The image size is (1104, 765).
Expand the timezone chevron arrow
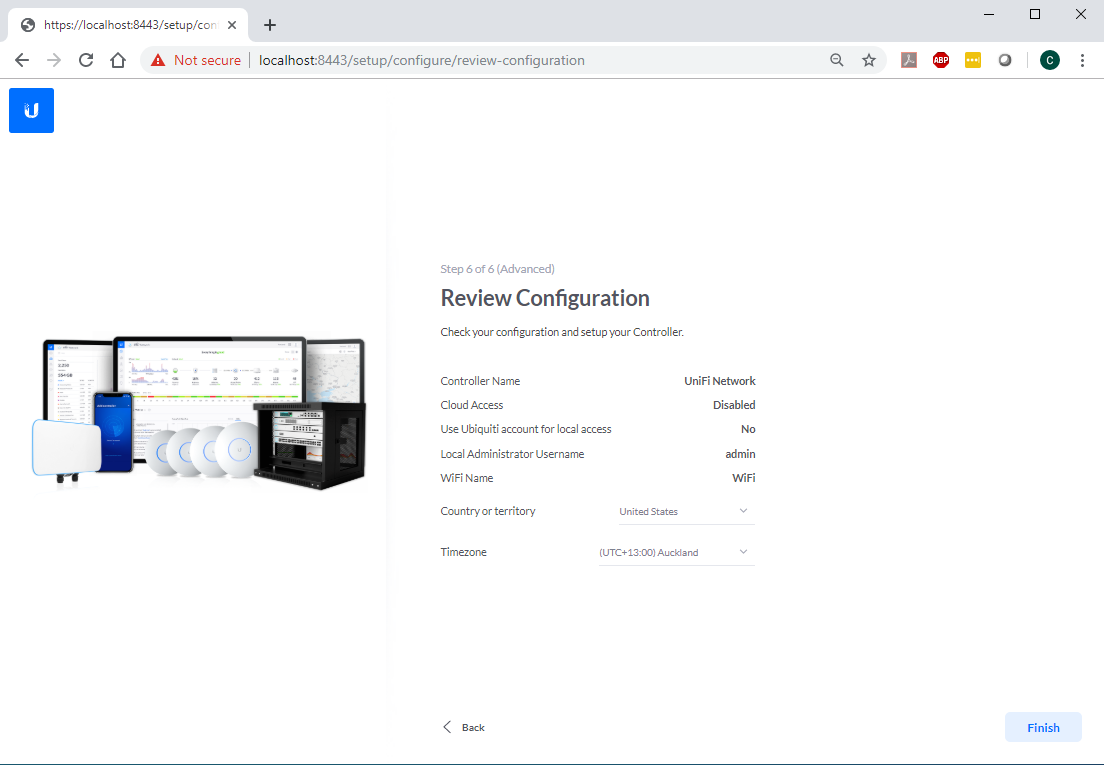click(744, 552)
